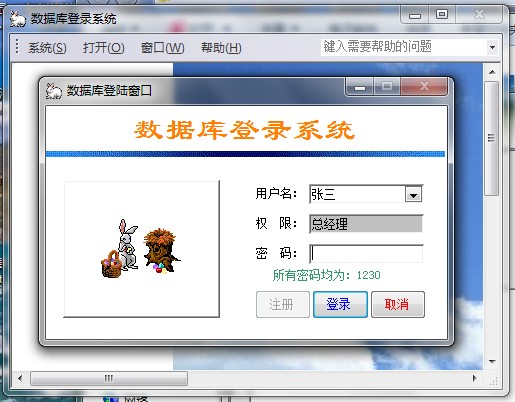Click the rabbit icon in main 数据库登录系统 title bar
The height and width of the screenshot is (402, 515).
click(x=17, y=19)
